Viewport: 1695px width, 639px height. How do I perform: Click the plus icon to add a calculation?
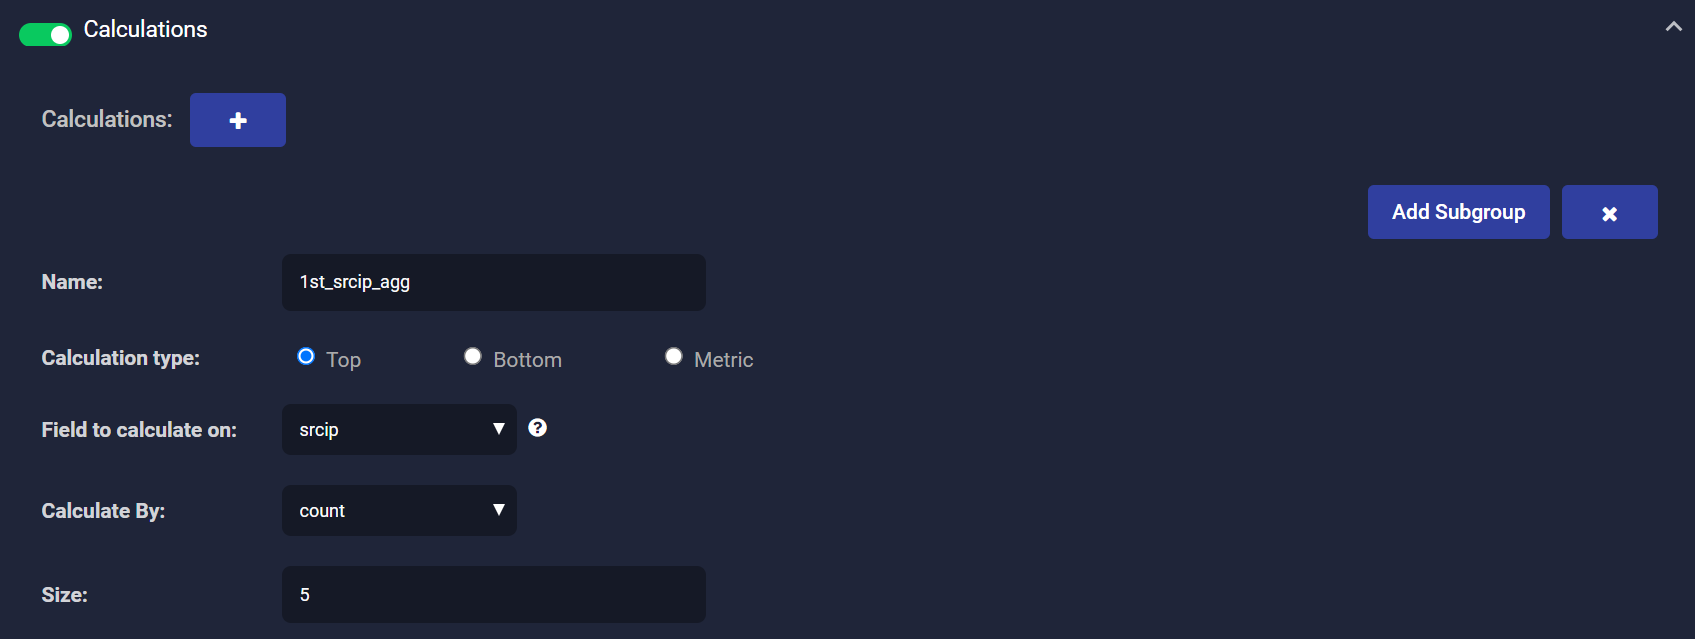[238, 120]
